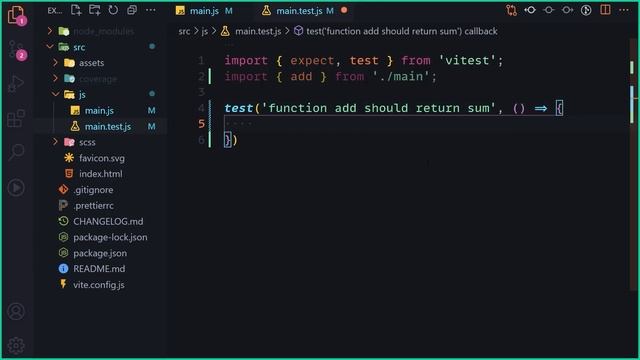
Task: Open favicon.svg file
Action: (102, 158)
